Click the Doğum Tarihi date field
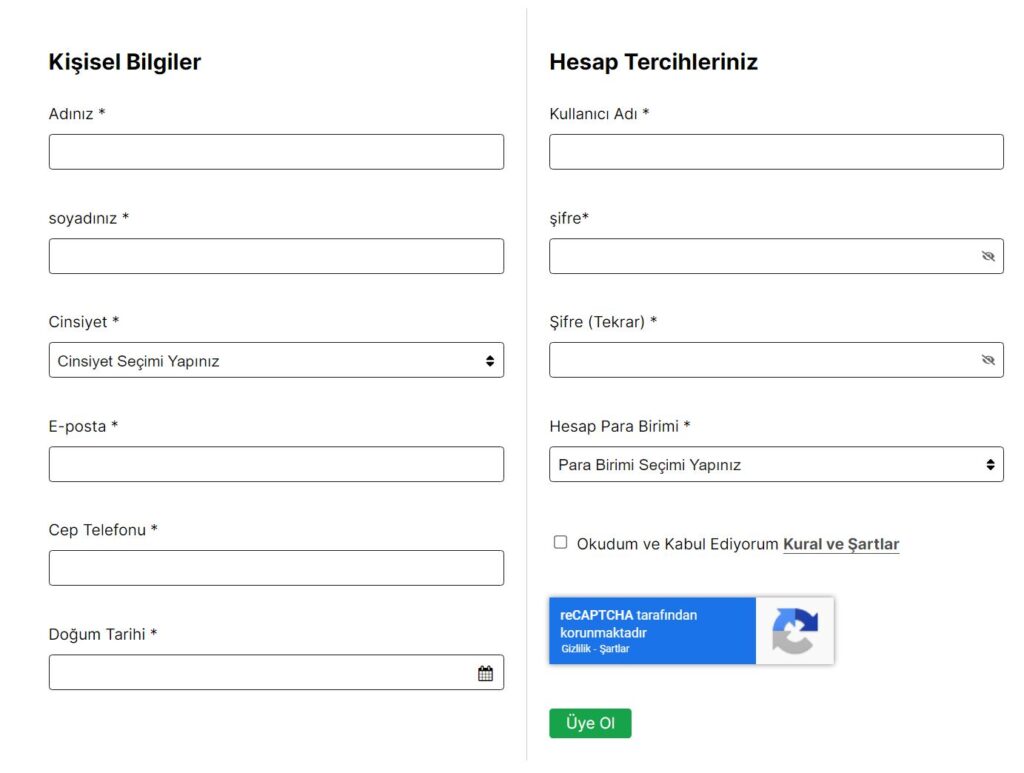The height and width of the screenshot is (773, 1024). [x=263, y=672]
